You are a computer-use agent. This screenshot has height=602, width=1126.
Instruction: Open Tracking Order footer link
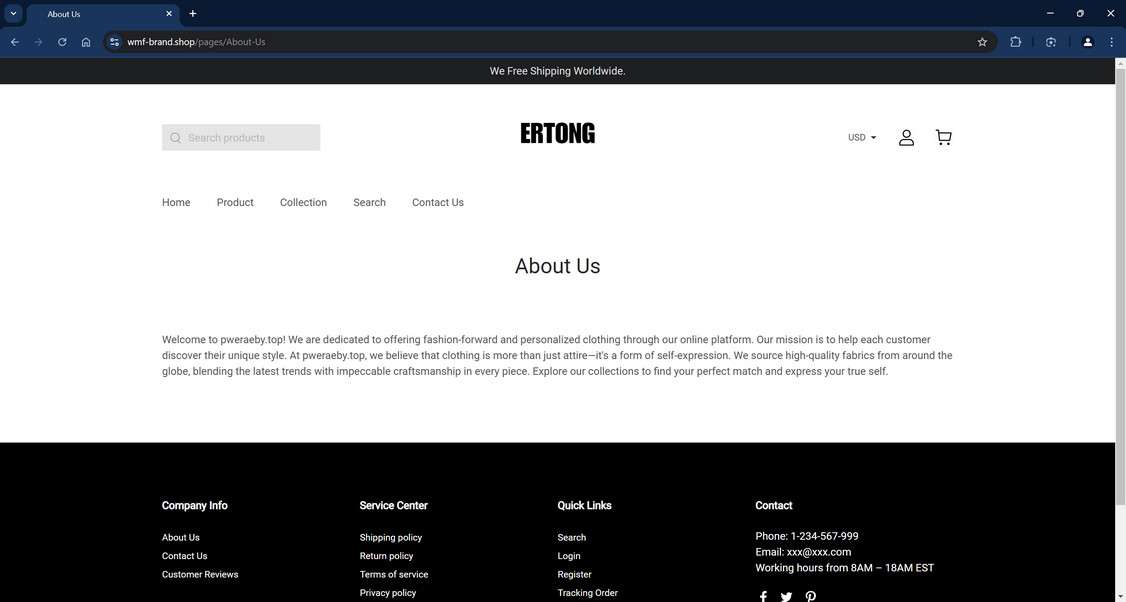(587, 593)
